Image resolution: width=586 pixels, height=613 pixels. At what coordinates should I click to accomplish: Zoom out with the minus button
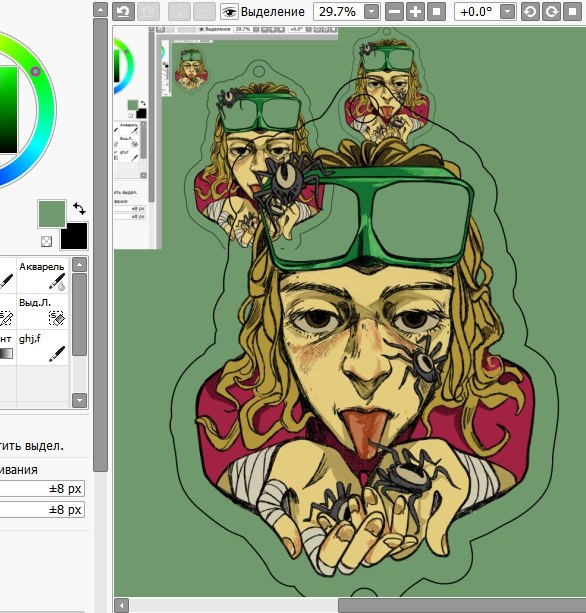click(x=394, y=11)
